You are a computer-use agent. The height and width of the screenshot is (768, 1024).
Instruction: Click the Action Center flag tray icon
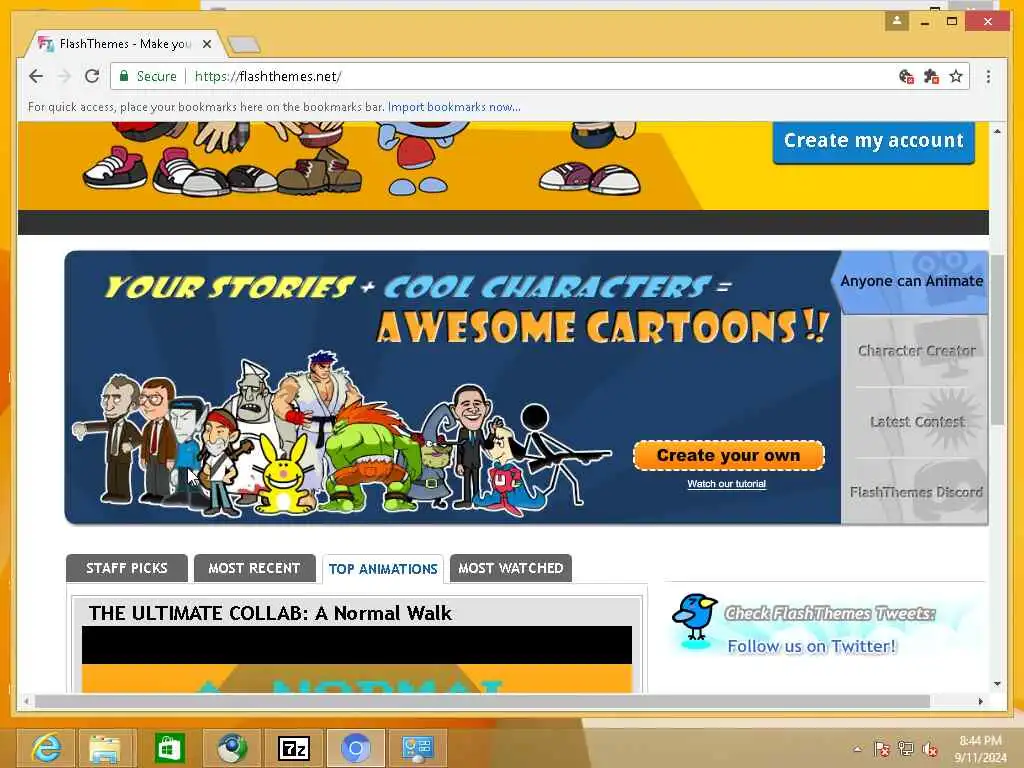pos(882,749)
